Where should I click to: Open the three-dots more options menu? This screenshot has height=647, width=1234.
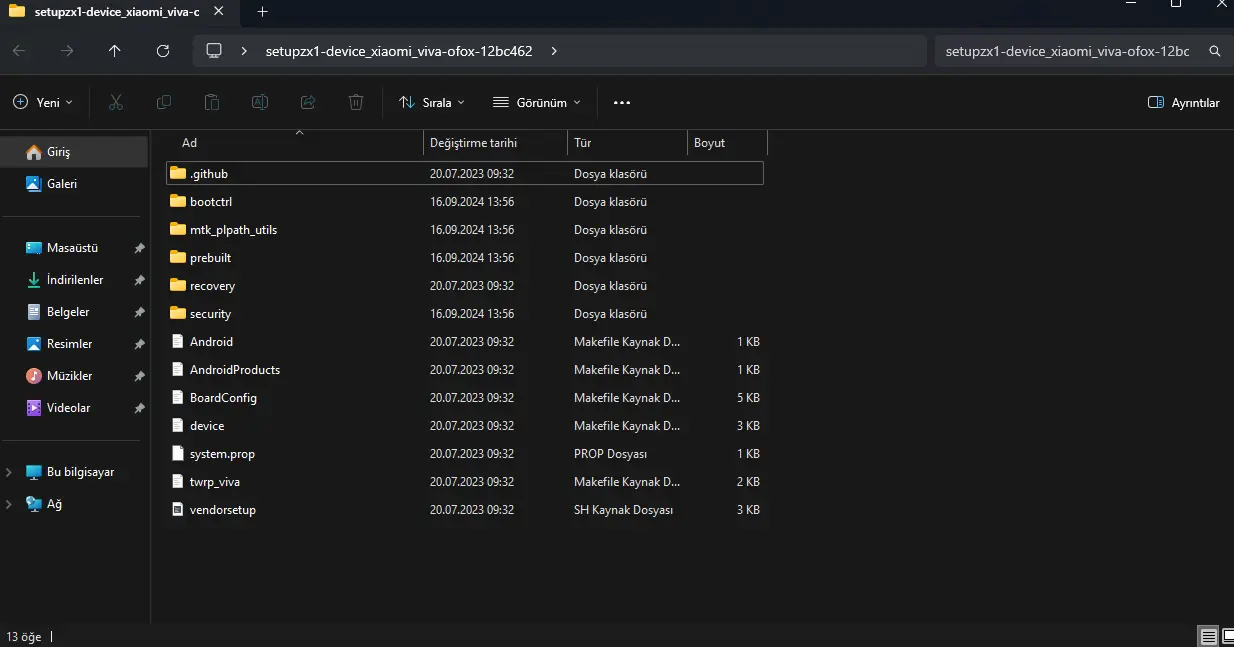tap(622, 102)
